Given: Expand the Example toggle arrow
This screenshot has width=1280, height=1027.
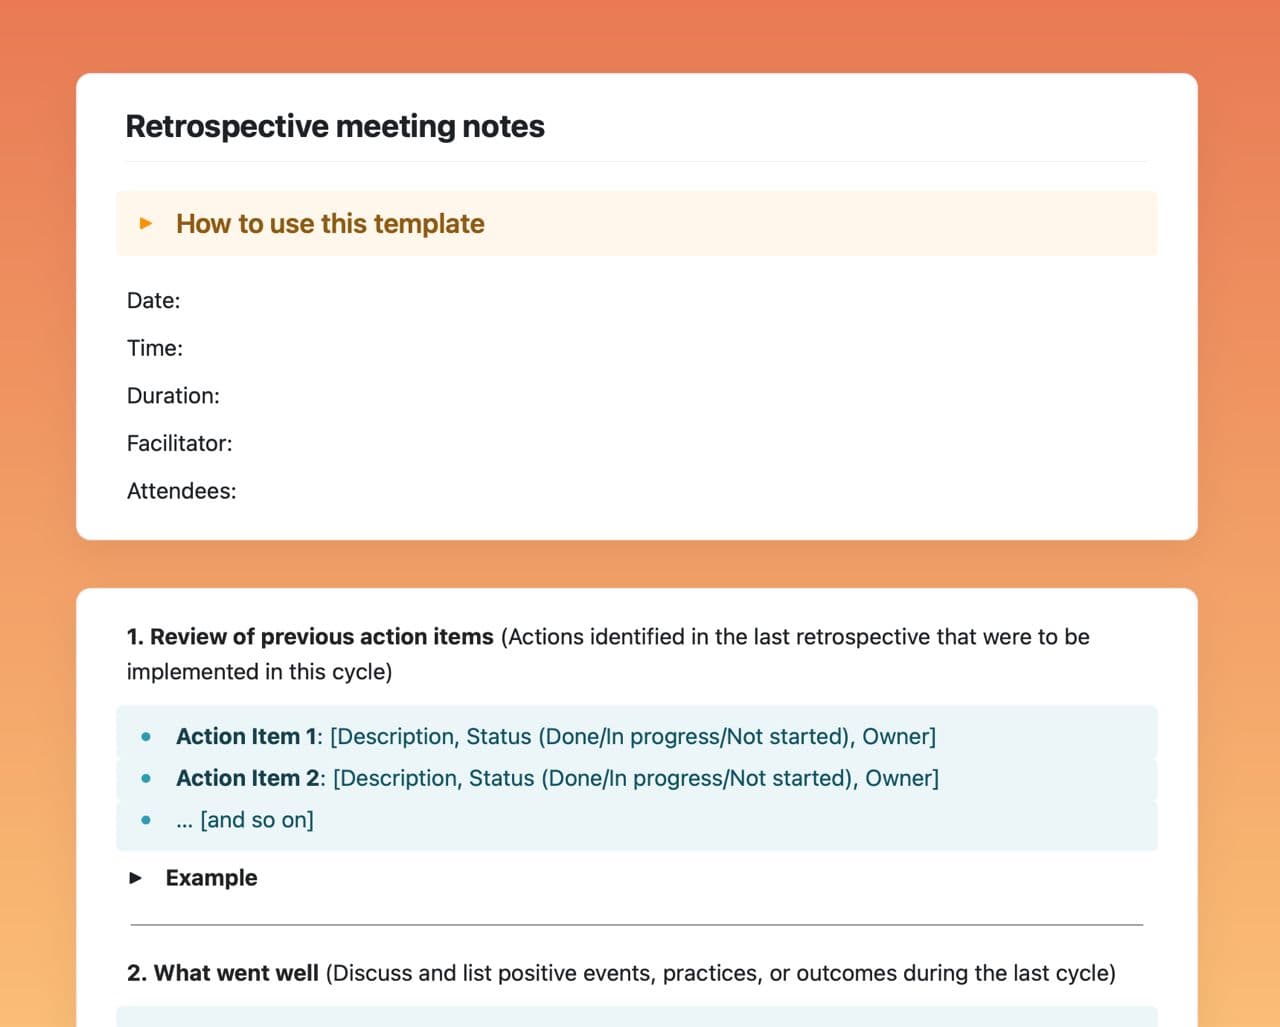Looking at the screenshot, I should point(136,878).
